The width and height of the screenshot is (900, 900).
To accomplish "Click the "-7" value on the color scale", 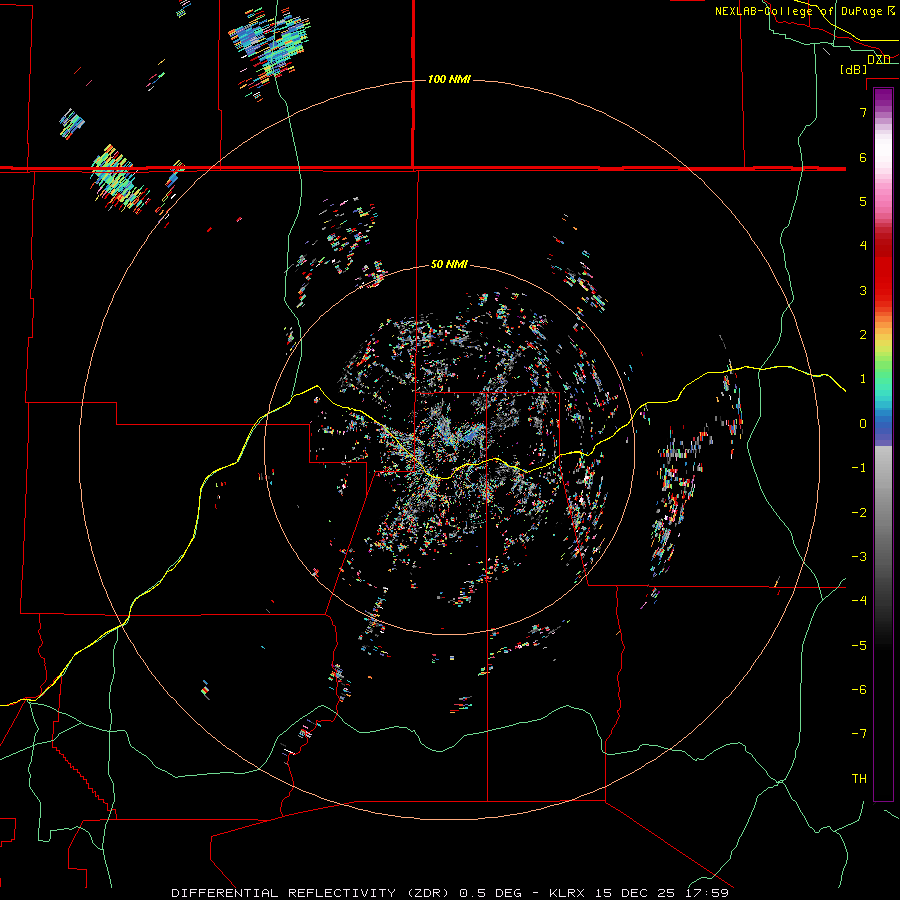I will coord(859,734).
